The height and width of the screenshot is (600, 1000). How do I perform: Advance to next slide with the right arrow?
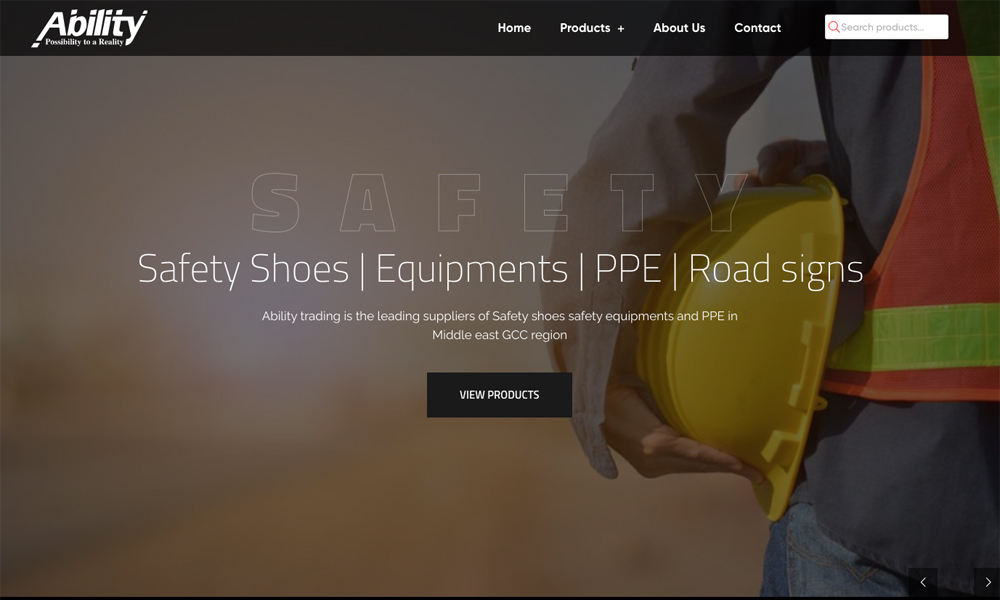[x=988, y=582]
